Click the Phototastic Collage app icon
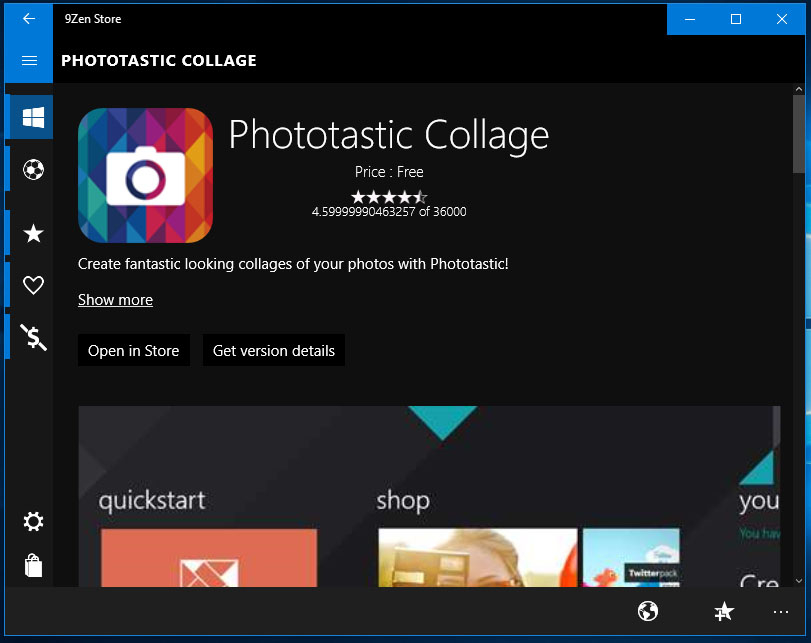811x643 pixels. [145, 175]
